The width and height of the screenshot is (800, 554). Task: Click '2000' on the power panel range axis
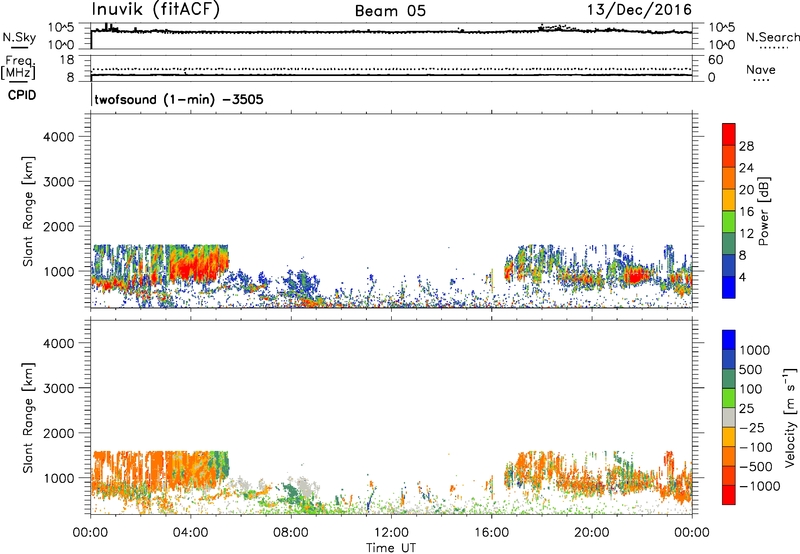point(59,226)
